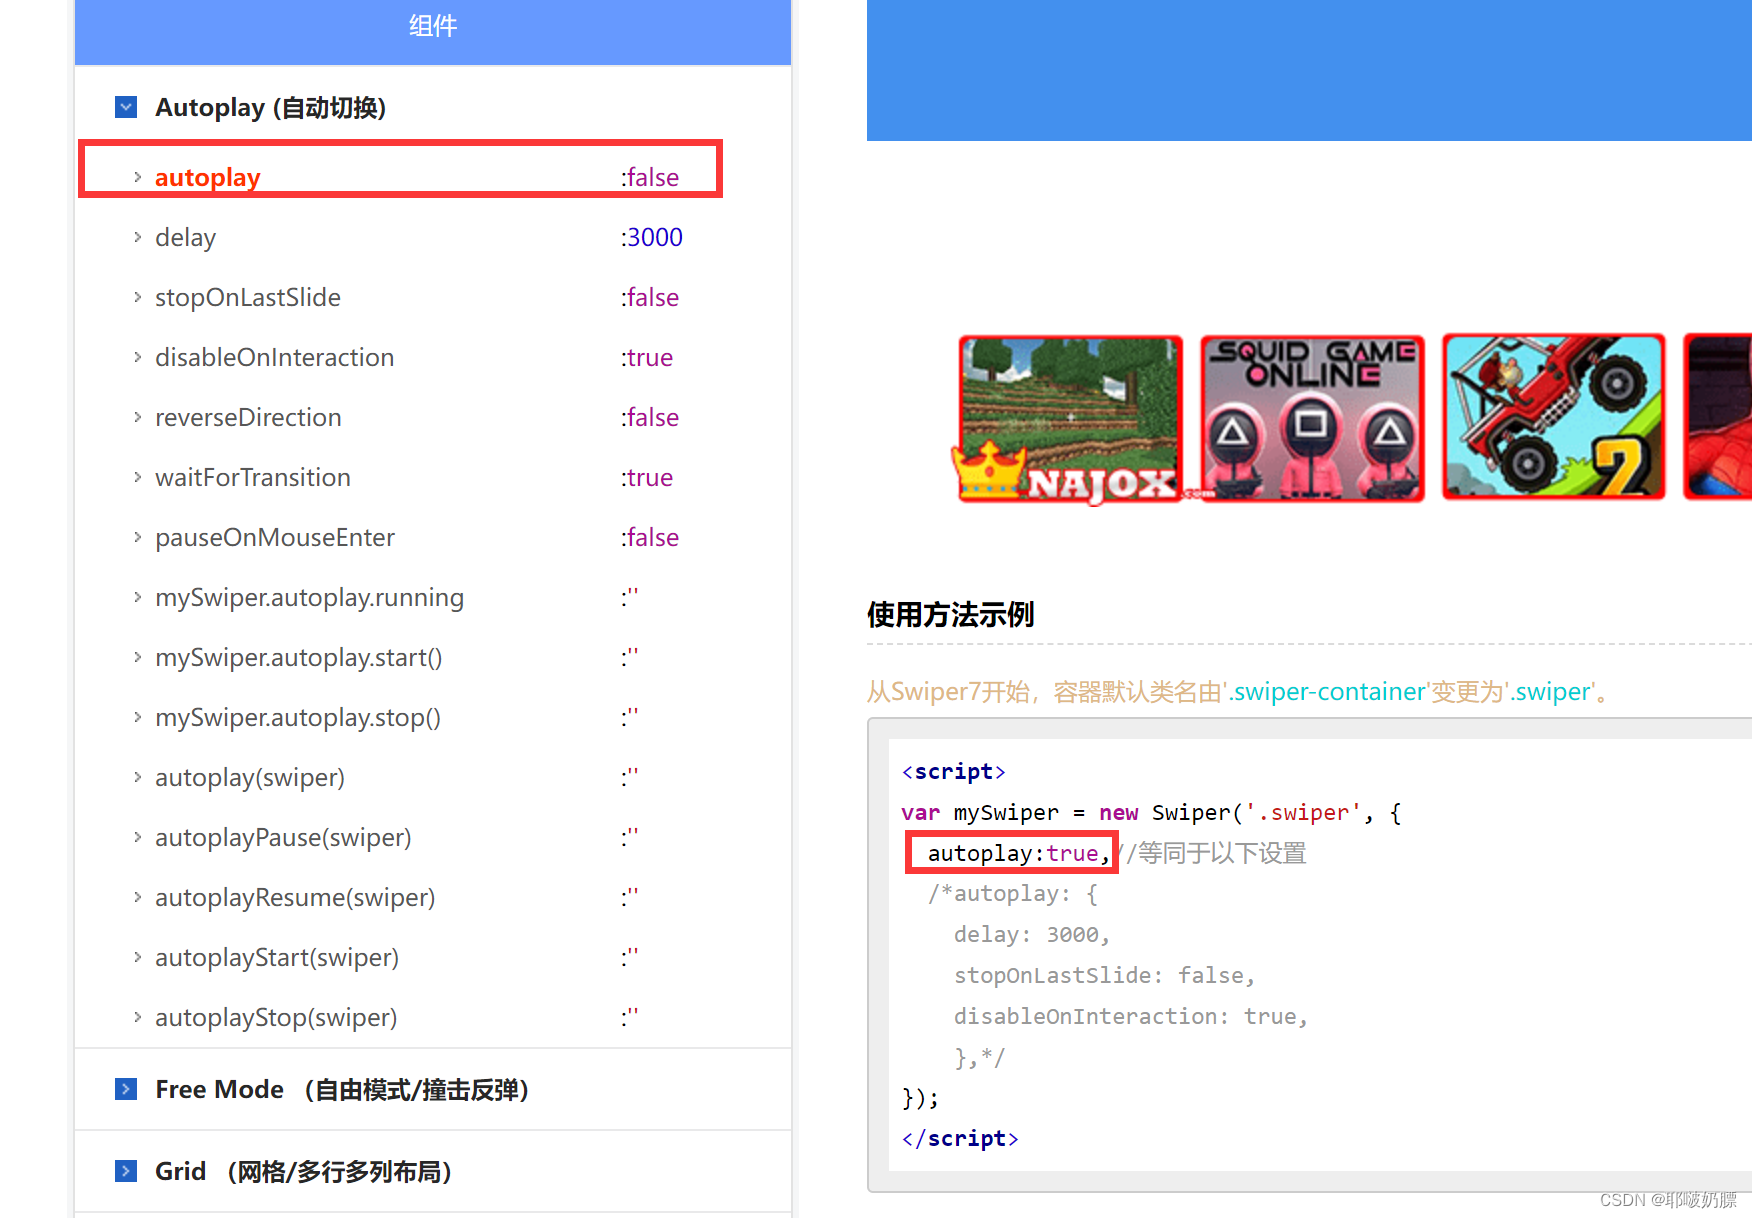
Task: Open the autoplayPause(swiper) event entry
Action: (x=283, y=837)
